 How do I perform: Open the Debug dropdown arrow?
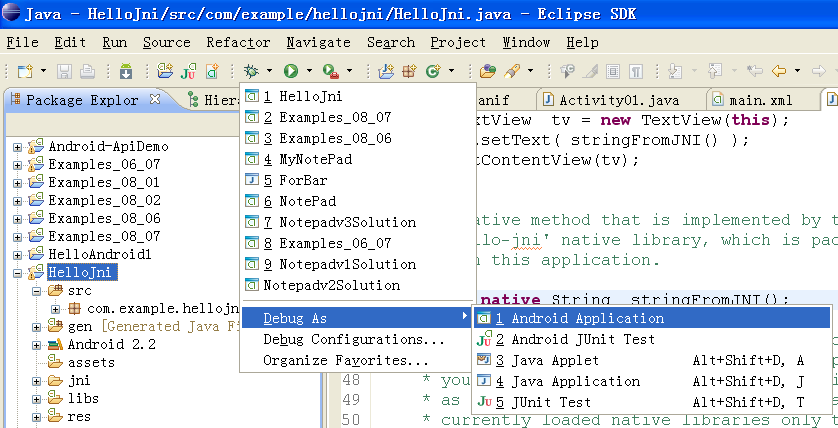269,71
